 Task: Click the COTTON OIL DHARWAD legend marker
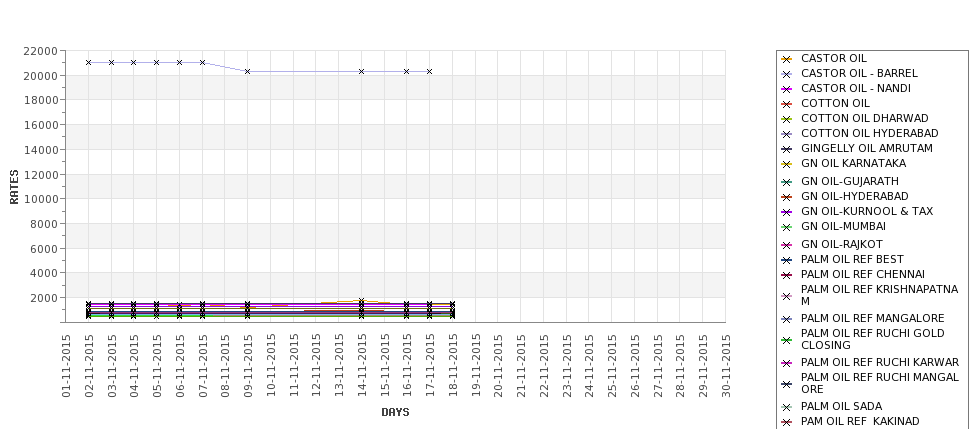787,119
